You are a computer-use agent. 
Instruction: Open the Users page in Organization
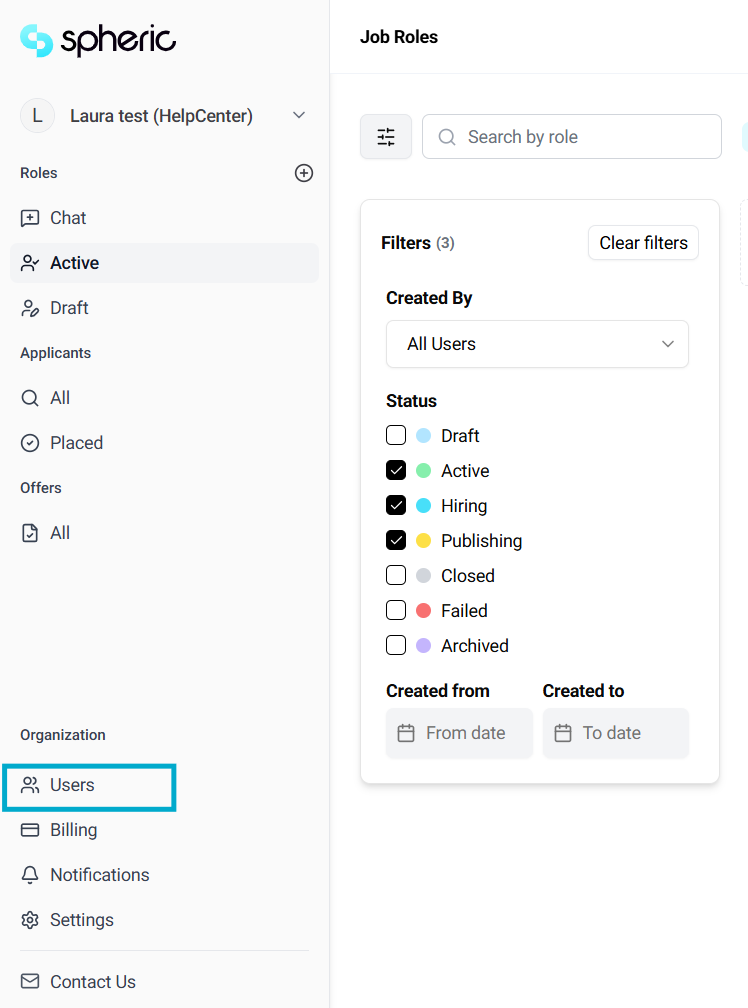72,785
